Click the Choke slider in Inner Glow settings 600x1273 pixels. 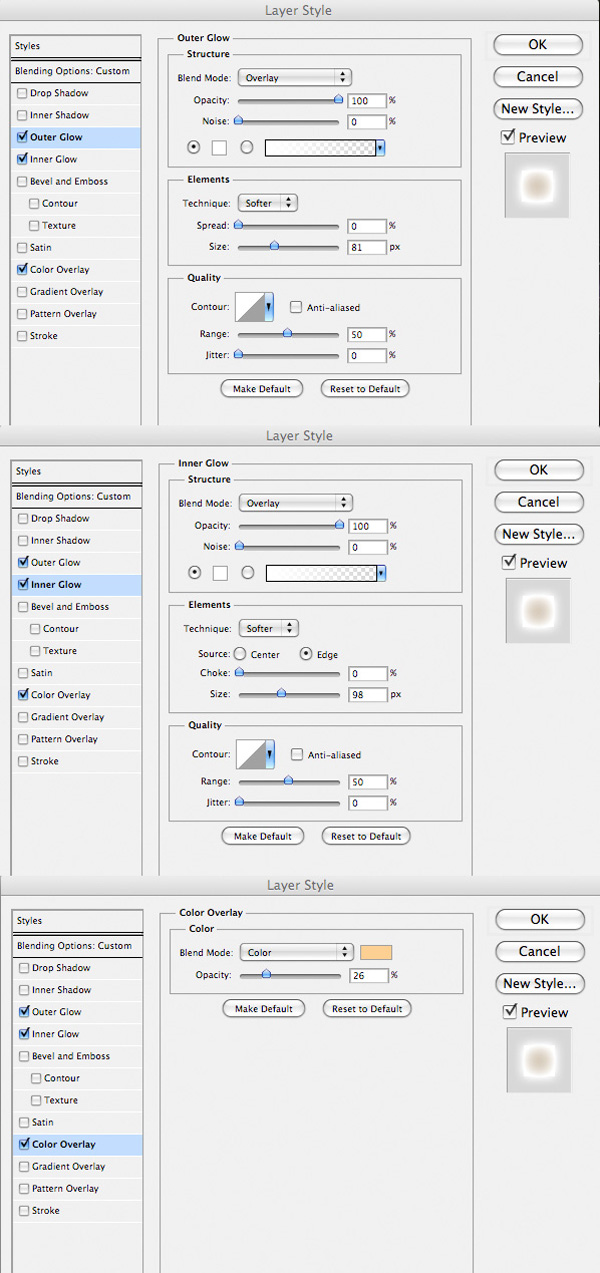tap(287, 673)
